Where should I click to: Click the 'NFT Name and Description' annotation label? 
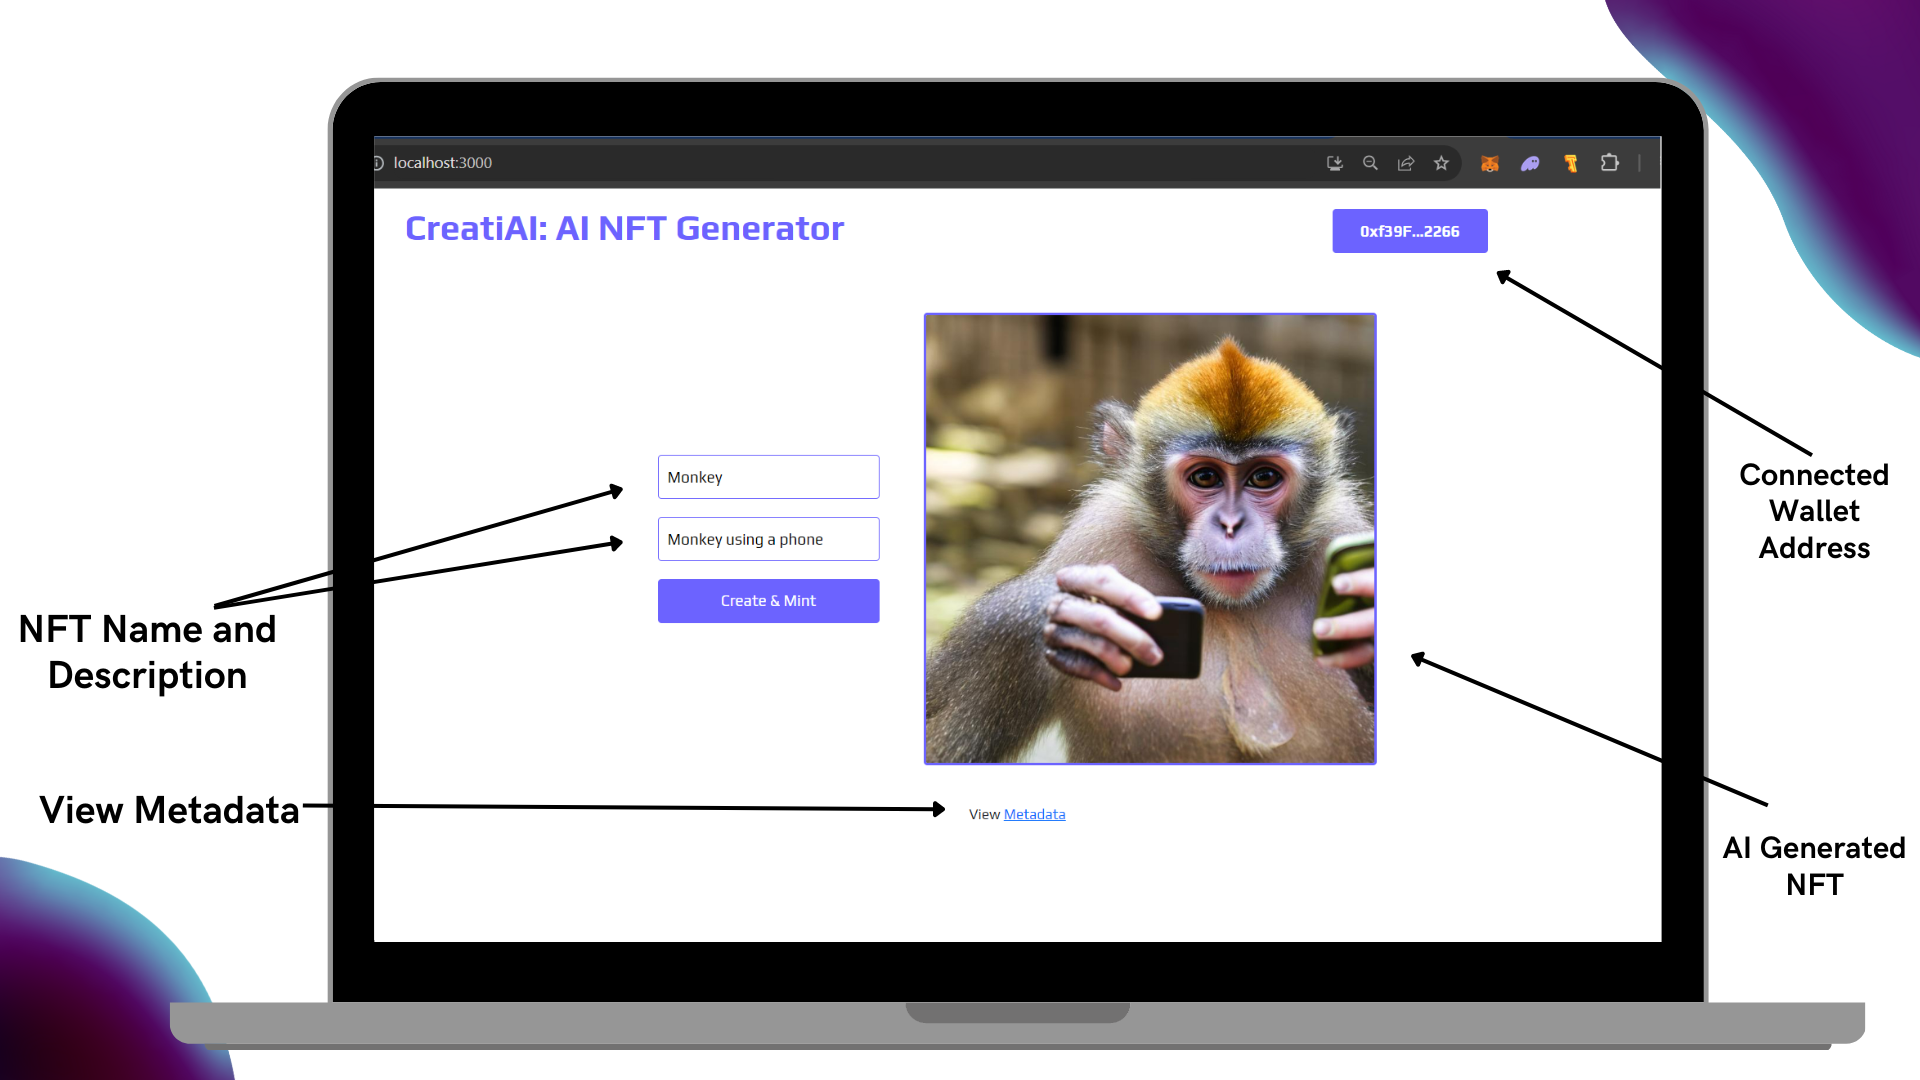pyautogui.click(x=147, y=652)
